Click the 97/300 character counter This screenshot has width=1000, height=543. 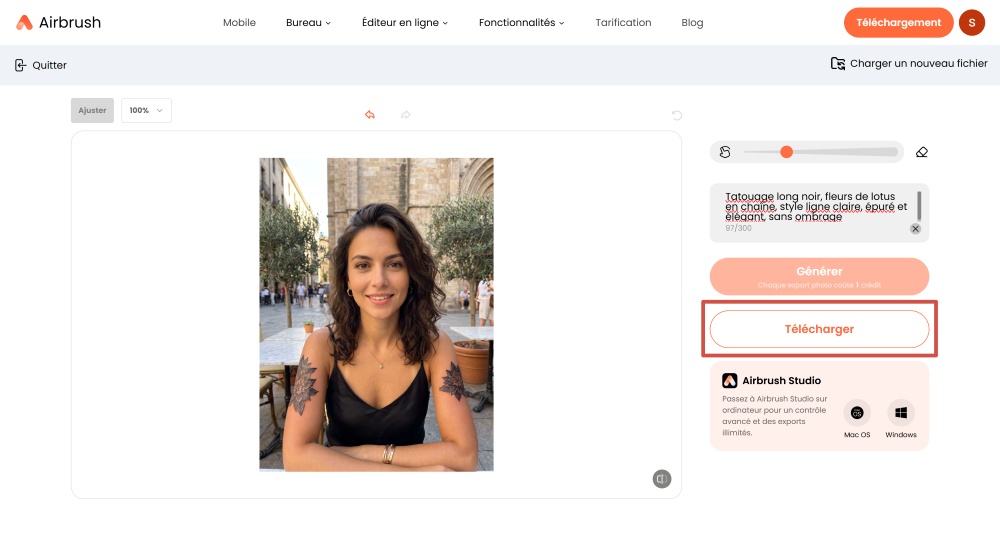click(738, 228)
